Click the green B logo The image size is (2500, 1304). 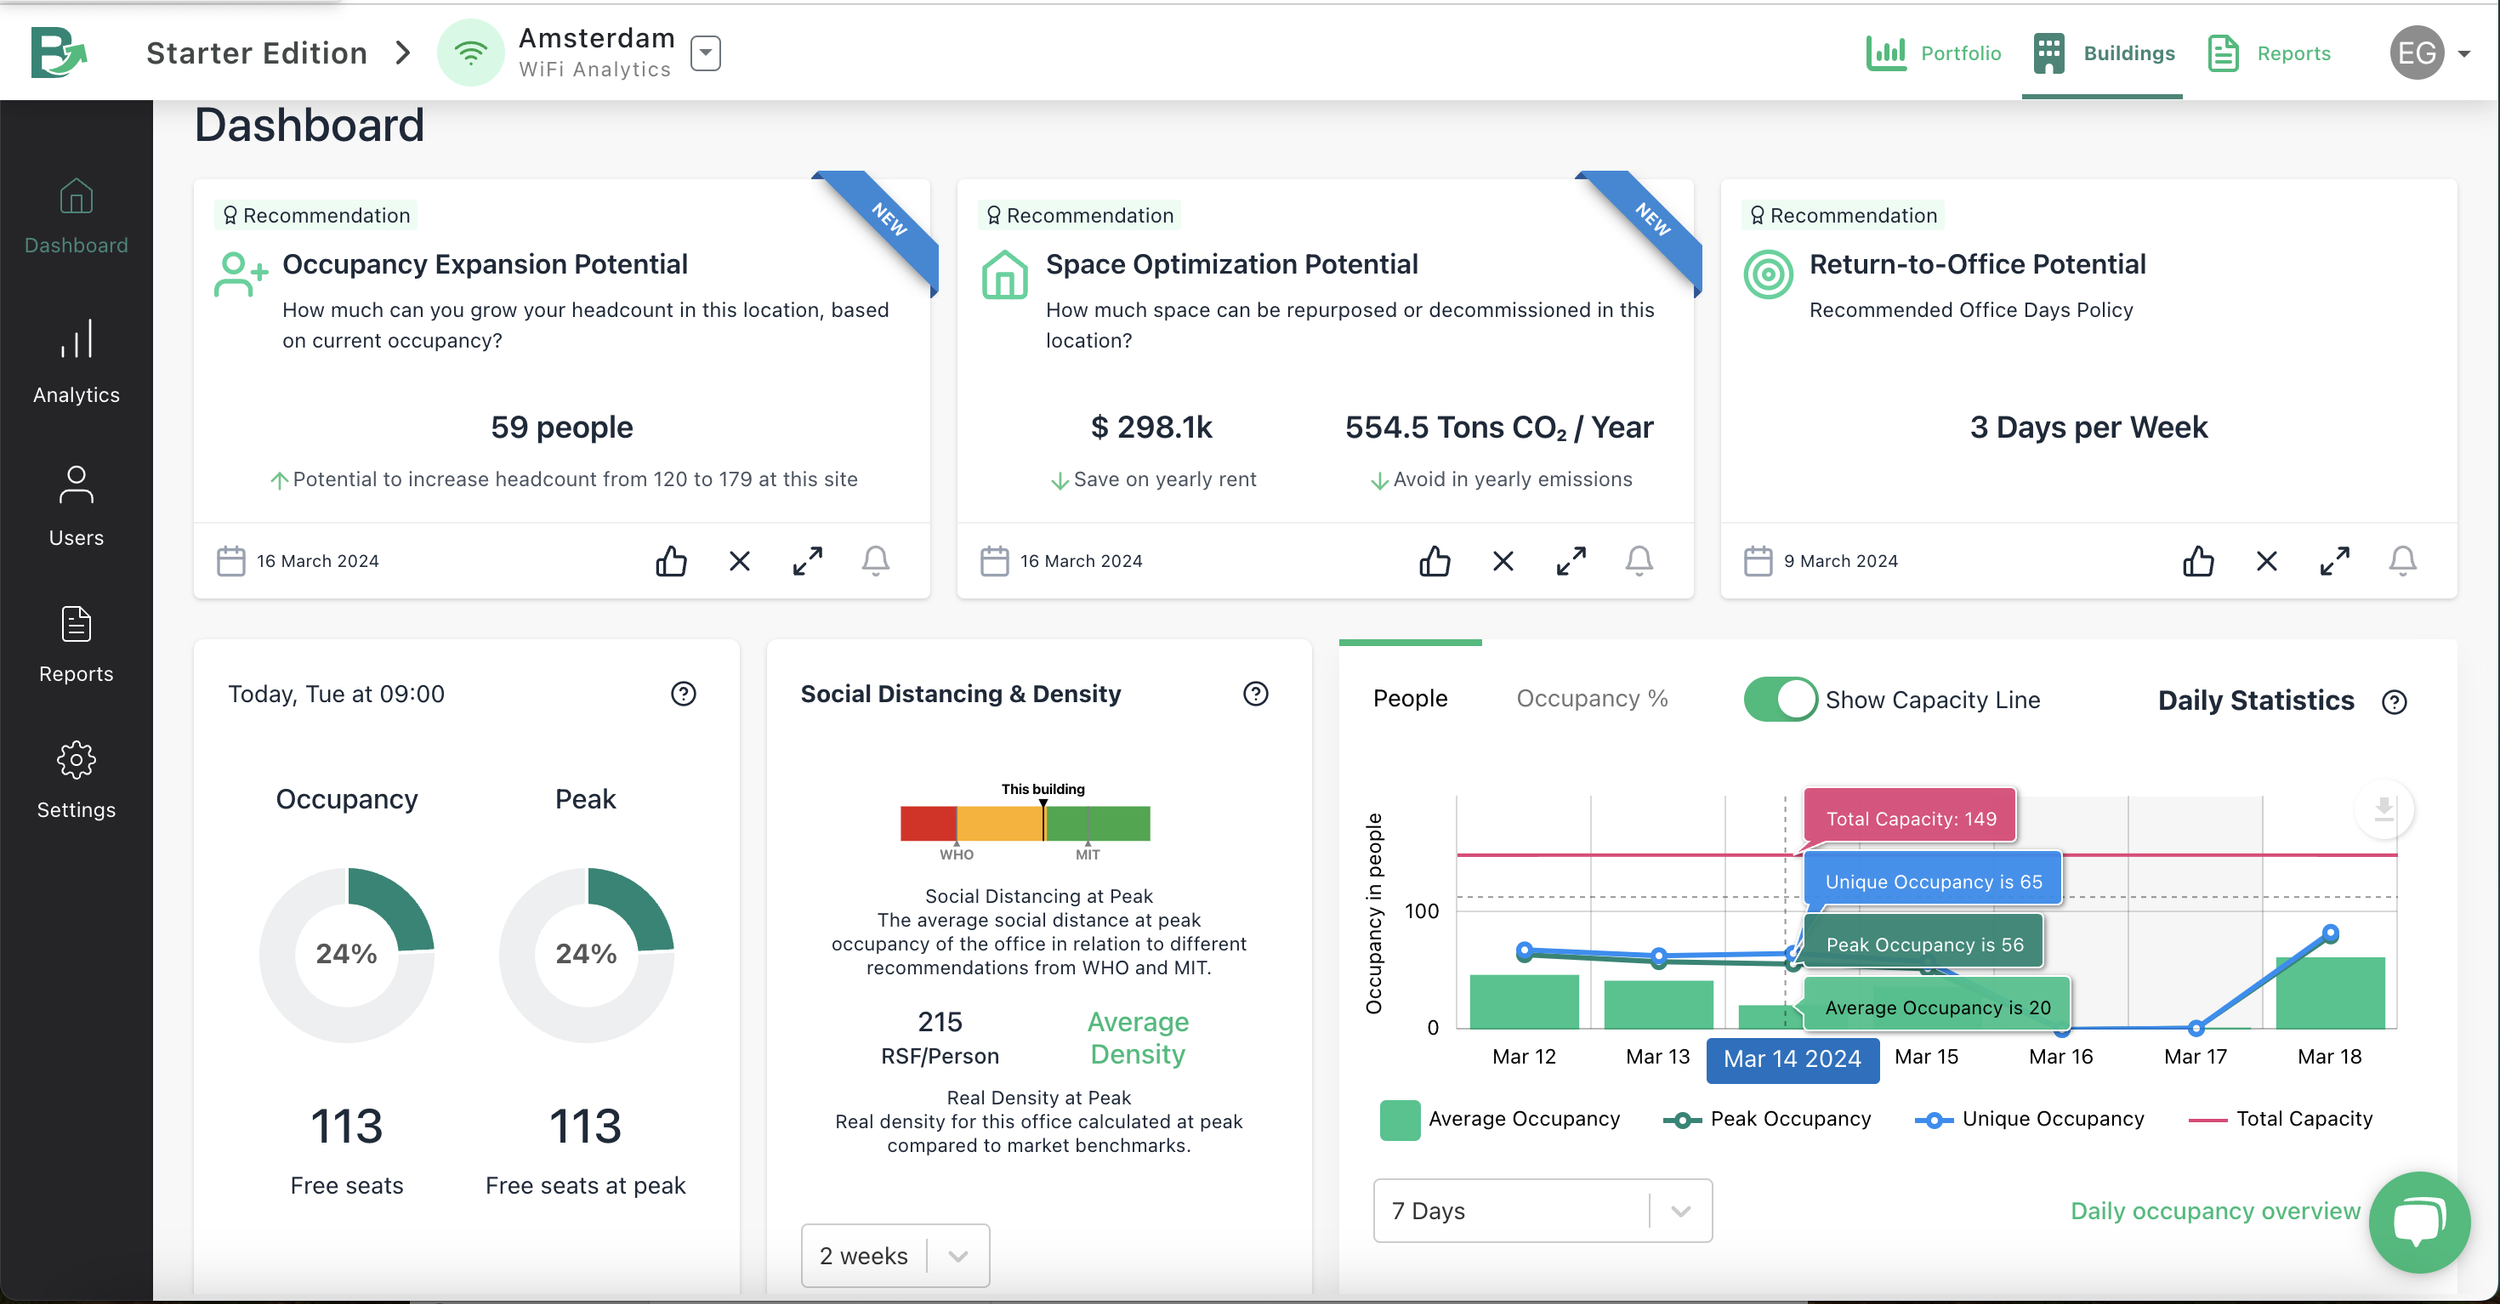pos(59,52)
